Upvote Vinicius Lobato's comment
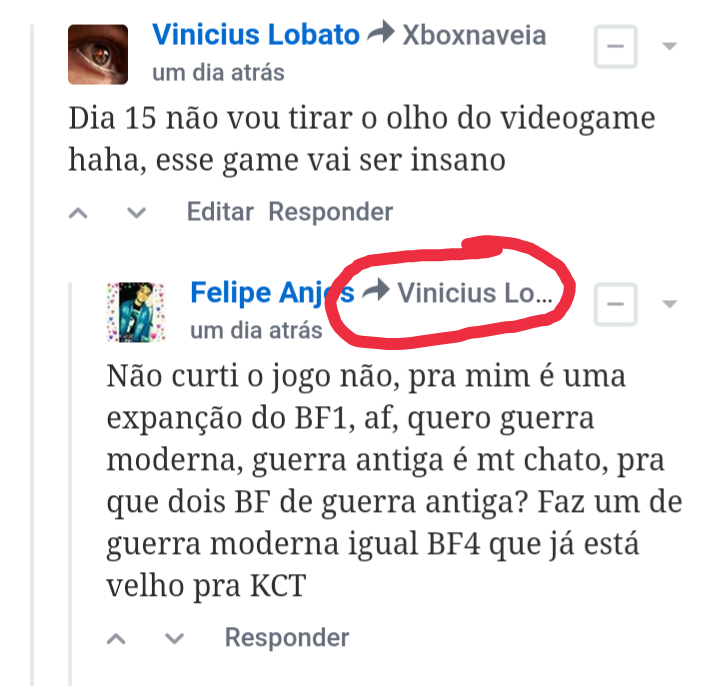 click(78, 213)
